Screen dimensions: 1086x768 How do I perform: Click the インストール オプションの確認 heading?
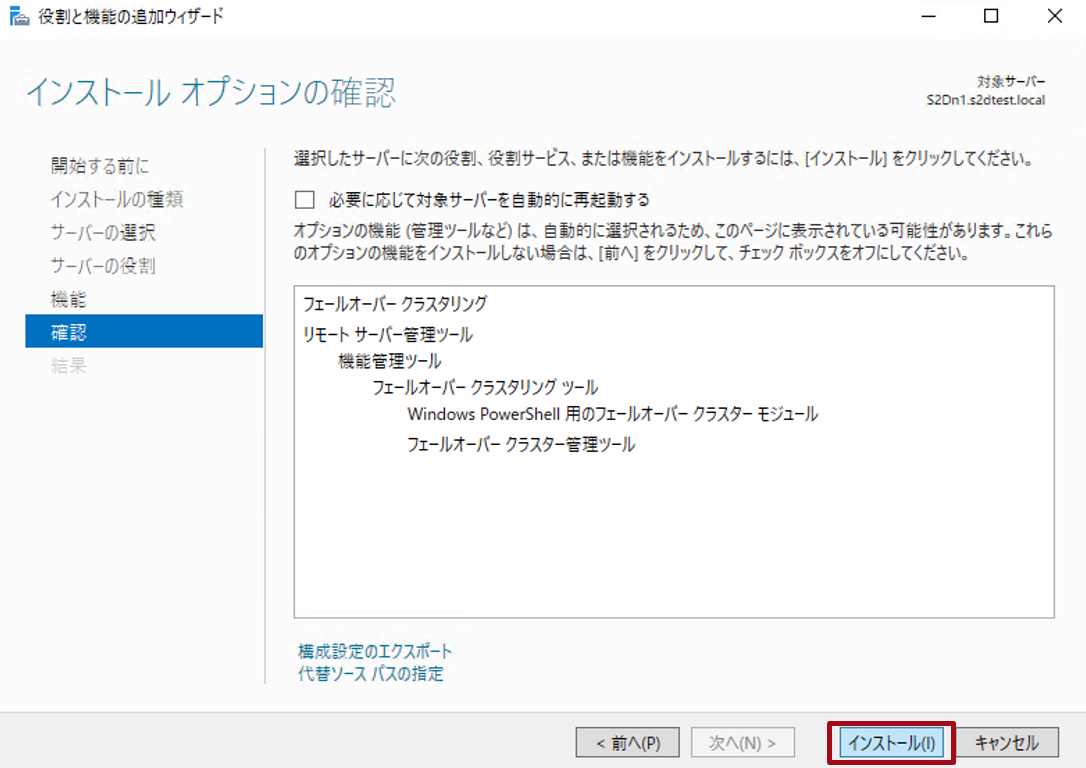coord(211,92)
